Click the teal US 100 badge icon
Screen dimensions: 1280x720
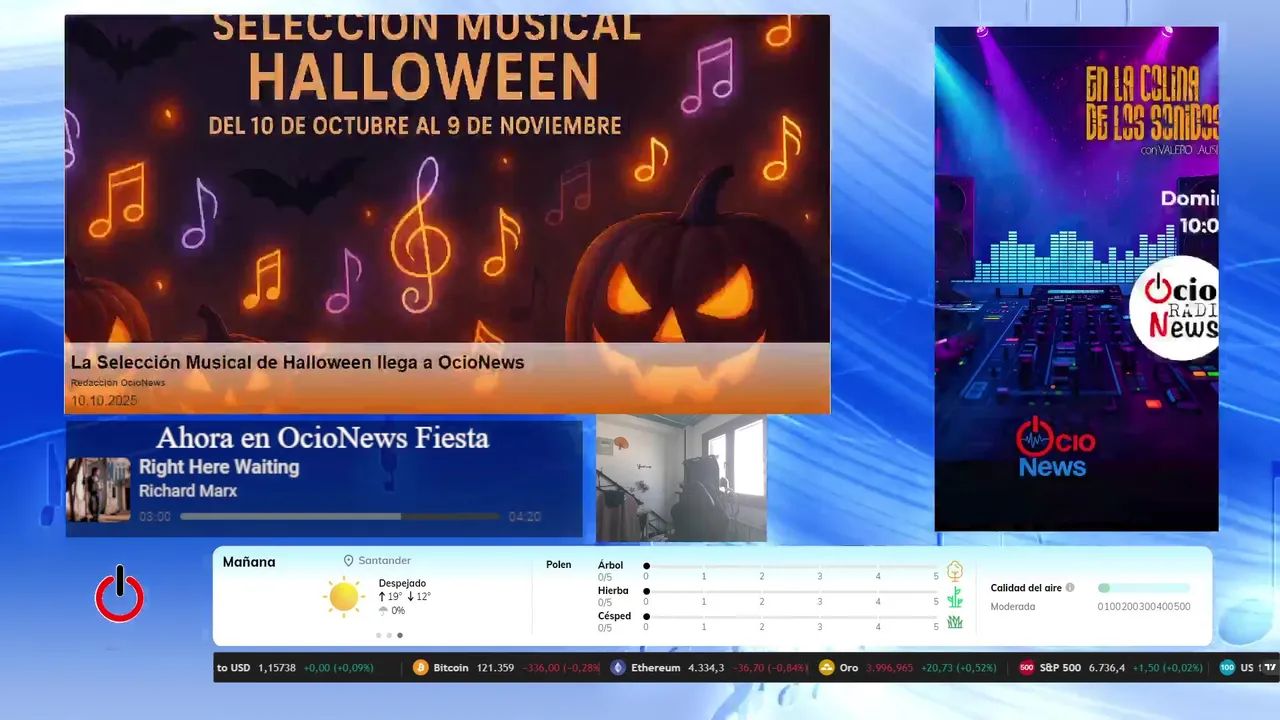1227,668
